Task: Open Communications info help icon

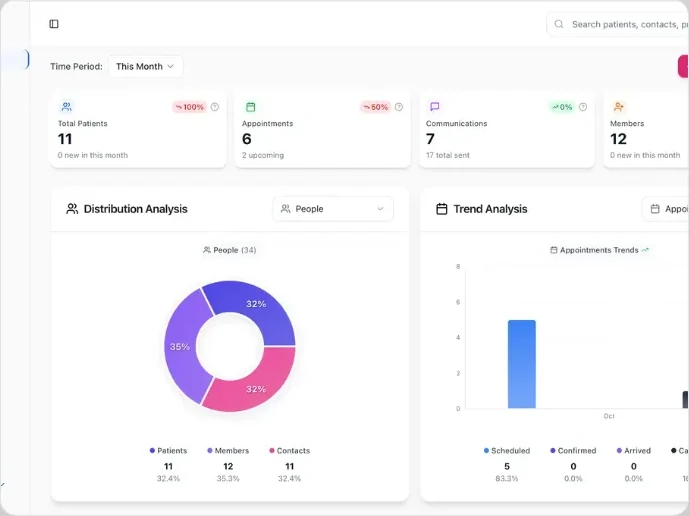Action: click(x=583, y=107)
